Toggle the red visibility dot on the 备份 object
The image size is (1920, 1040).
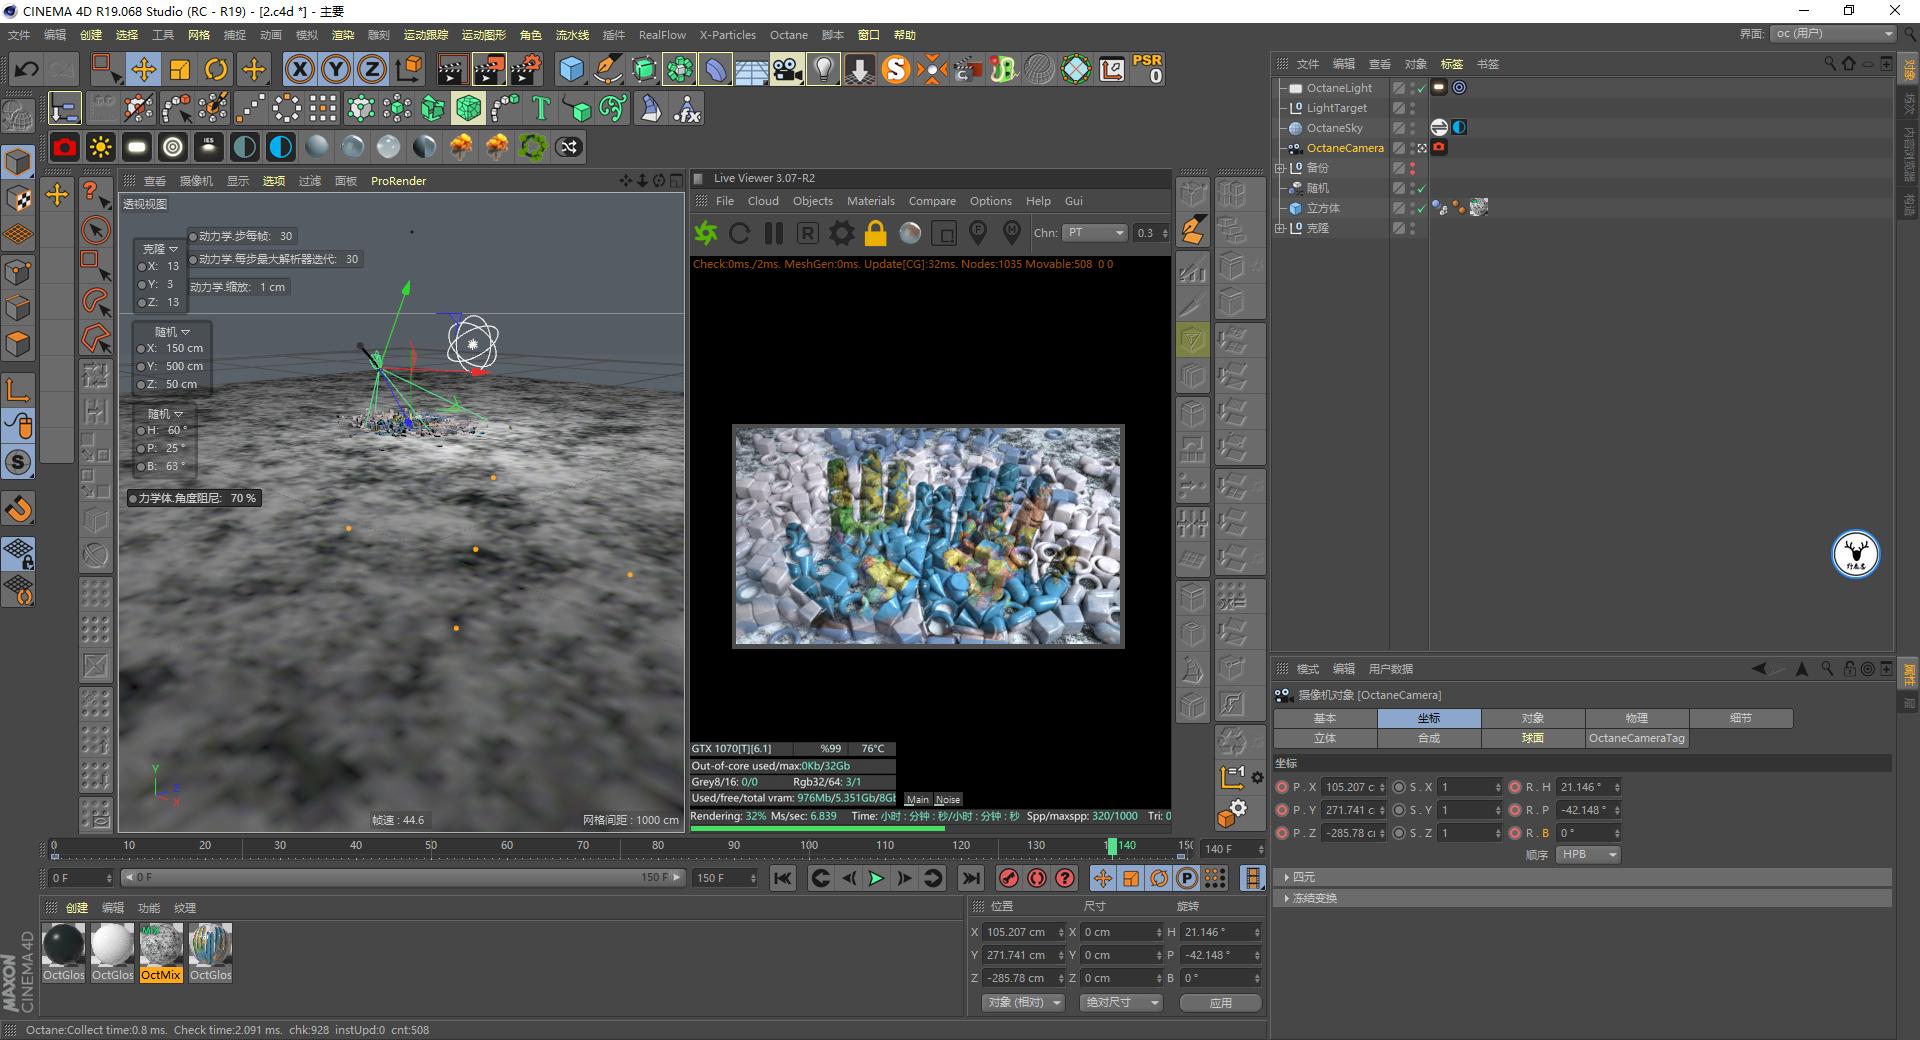[x=1413, y=165]
